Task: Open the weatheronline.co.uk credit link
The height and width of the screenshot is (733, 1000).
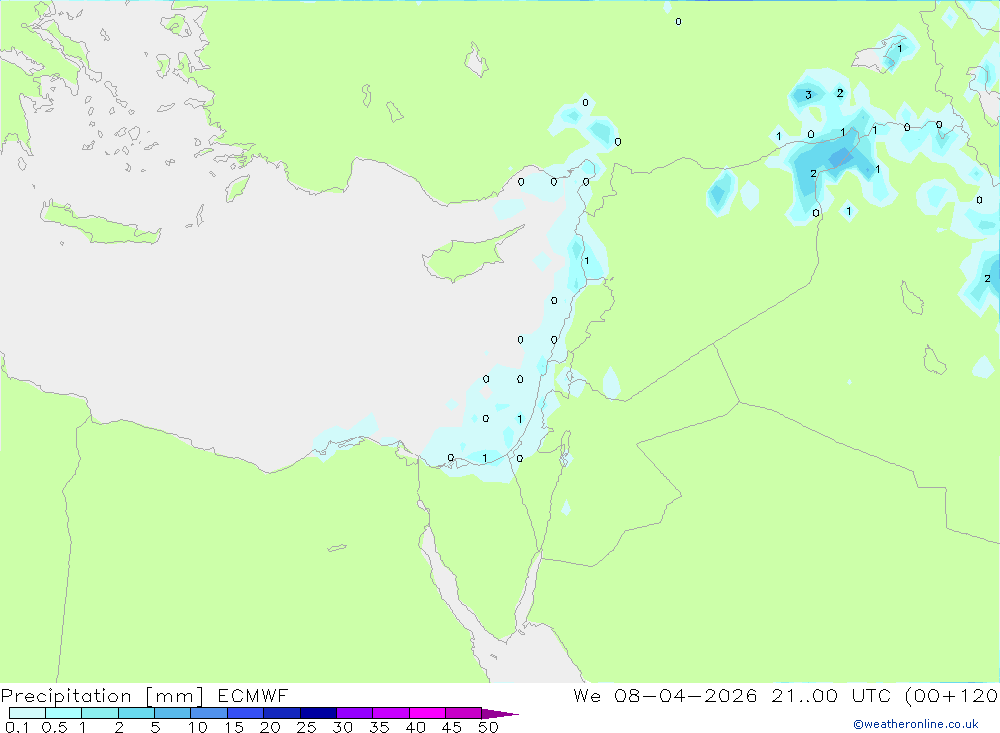Action: 916,724
